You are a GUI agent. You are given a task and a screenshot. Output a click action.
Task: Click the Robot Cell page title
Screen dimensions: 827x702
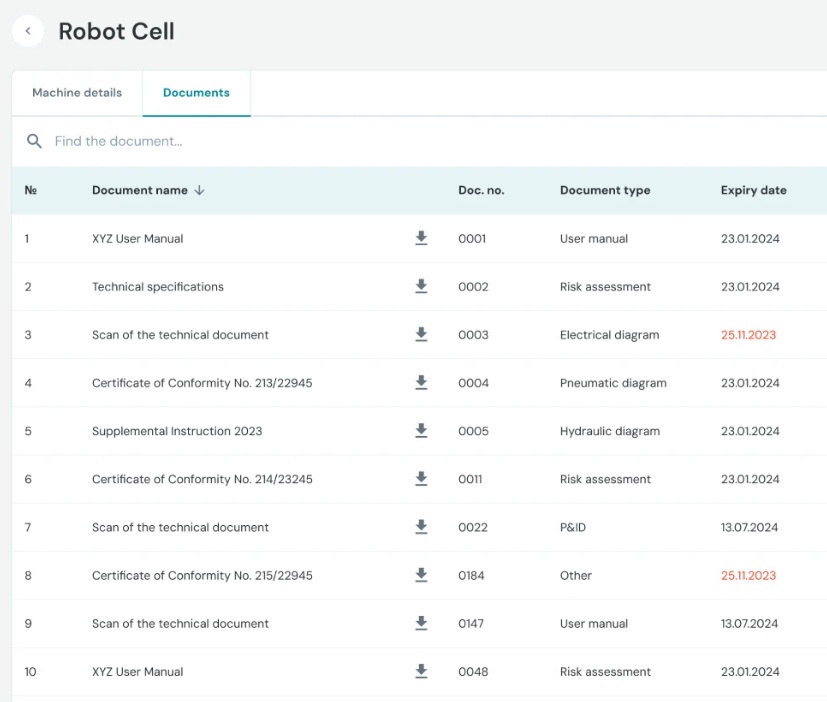point(116,31)
